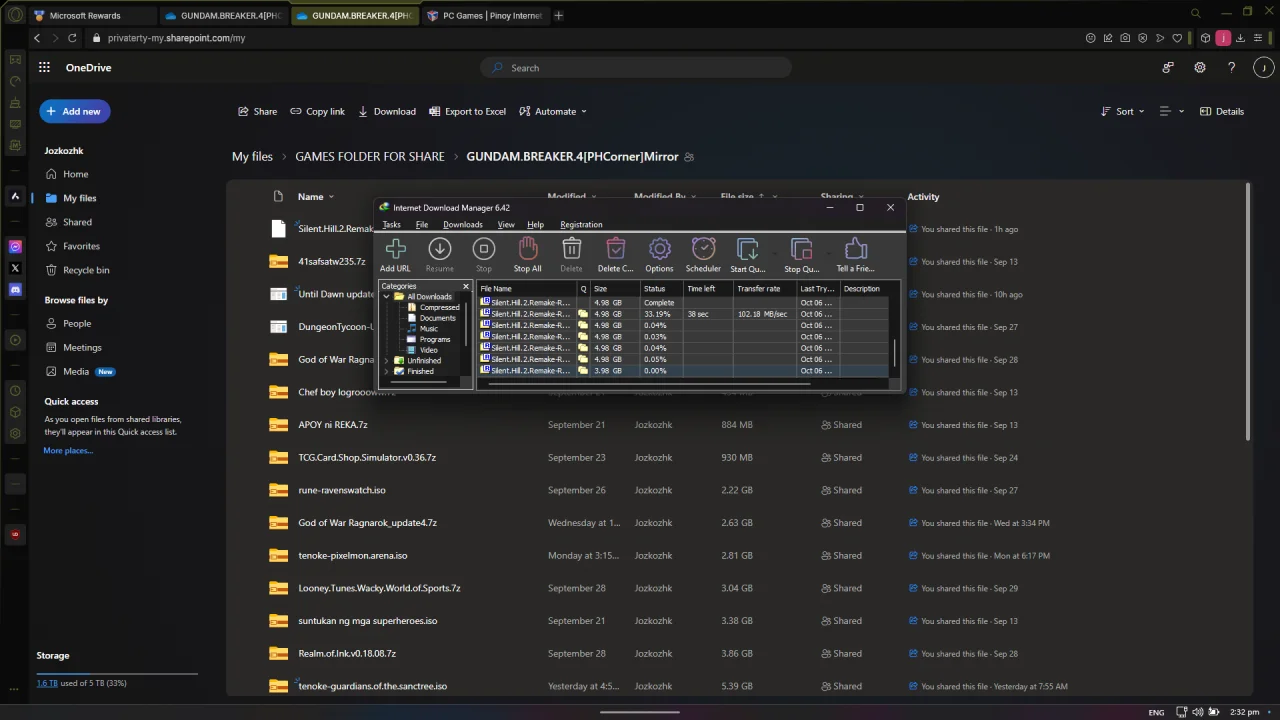Click the Share button in command bar

[257, 111]
